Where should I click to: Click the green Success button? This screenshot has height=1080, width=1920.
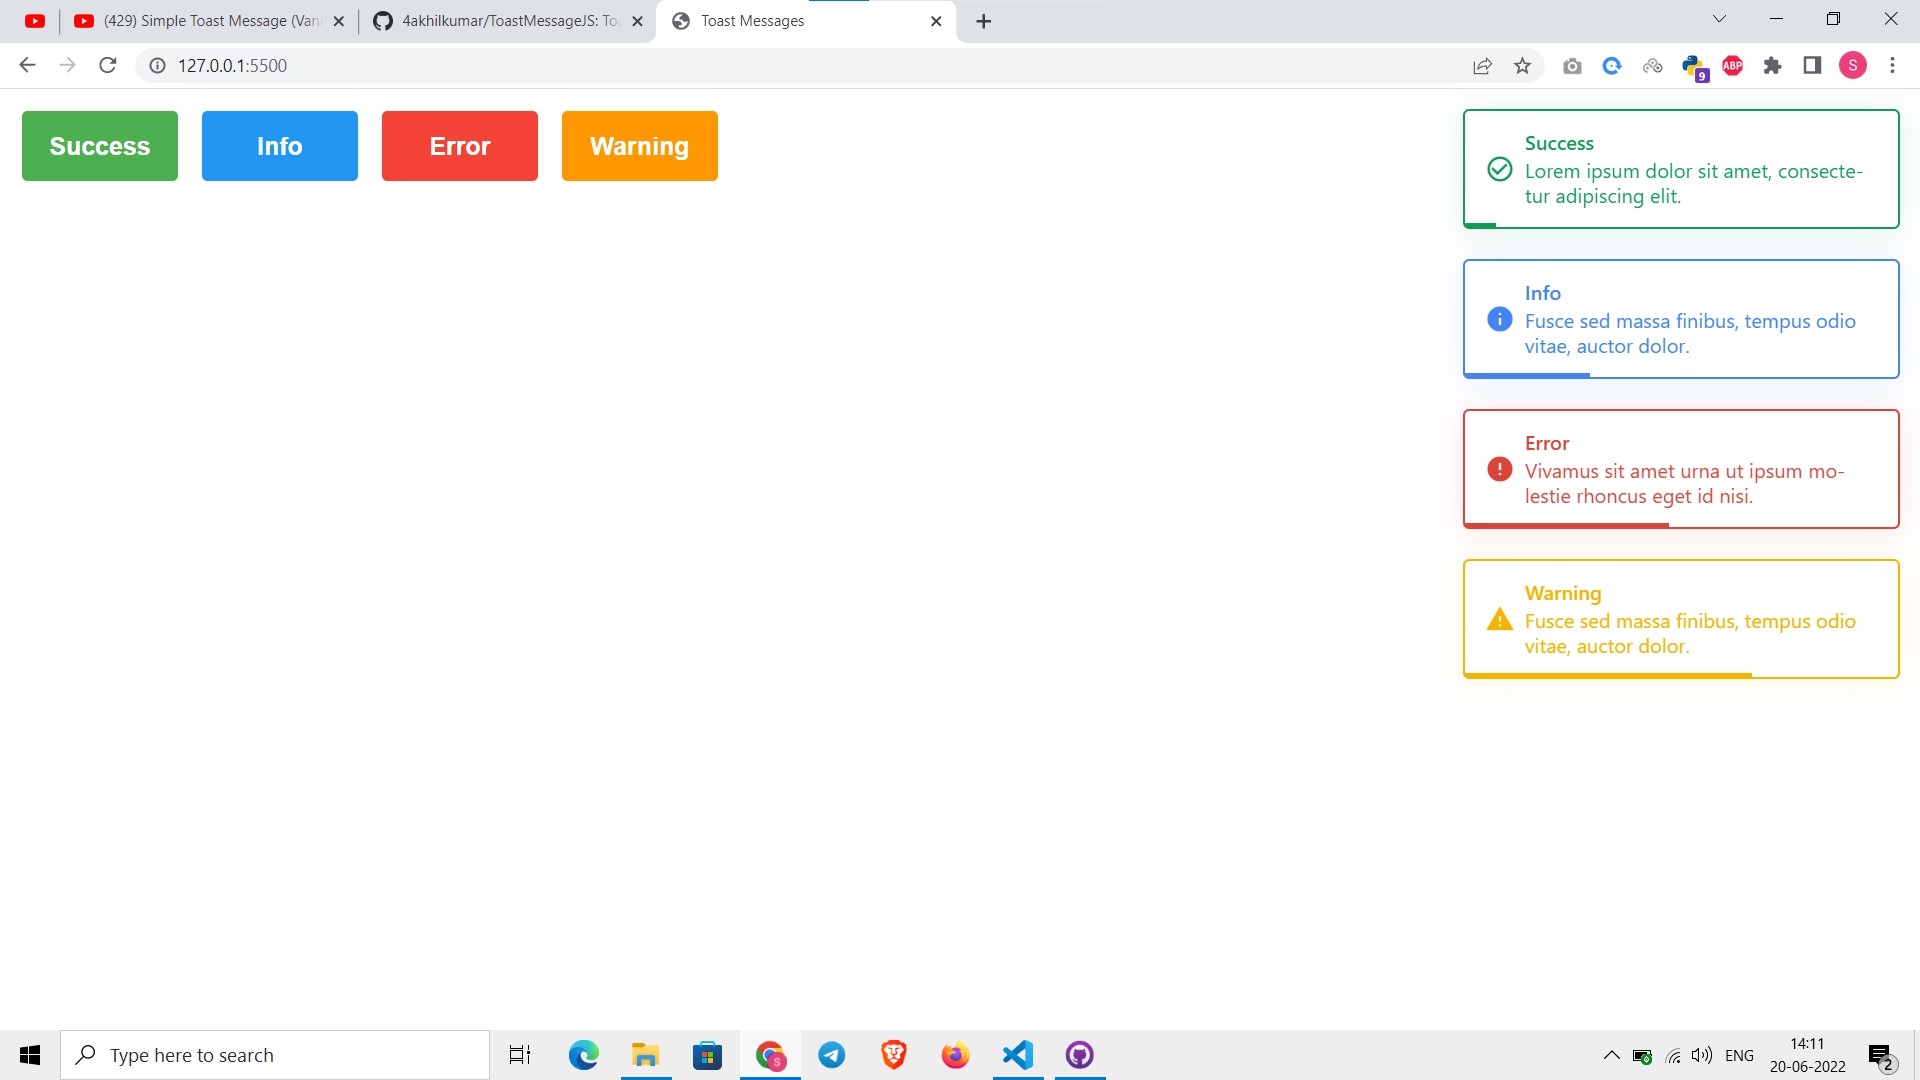click(x=100, y=146)
